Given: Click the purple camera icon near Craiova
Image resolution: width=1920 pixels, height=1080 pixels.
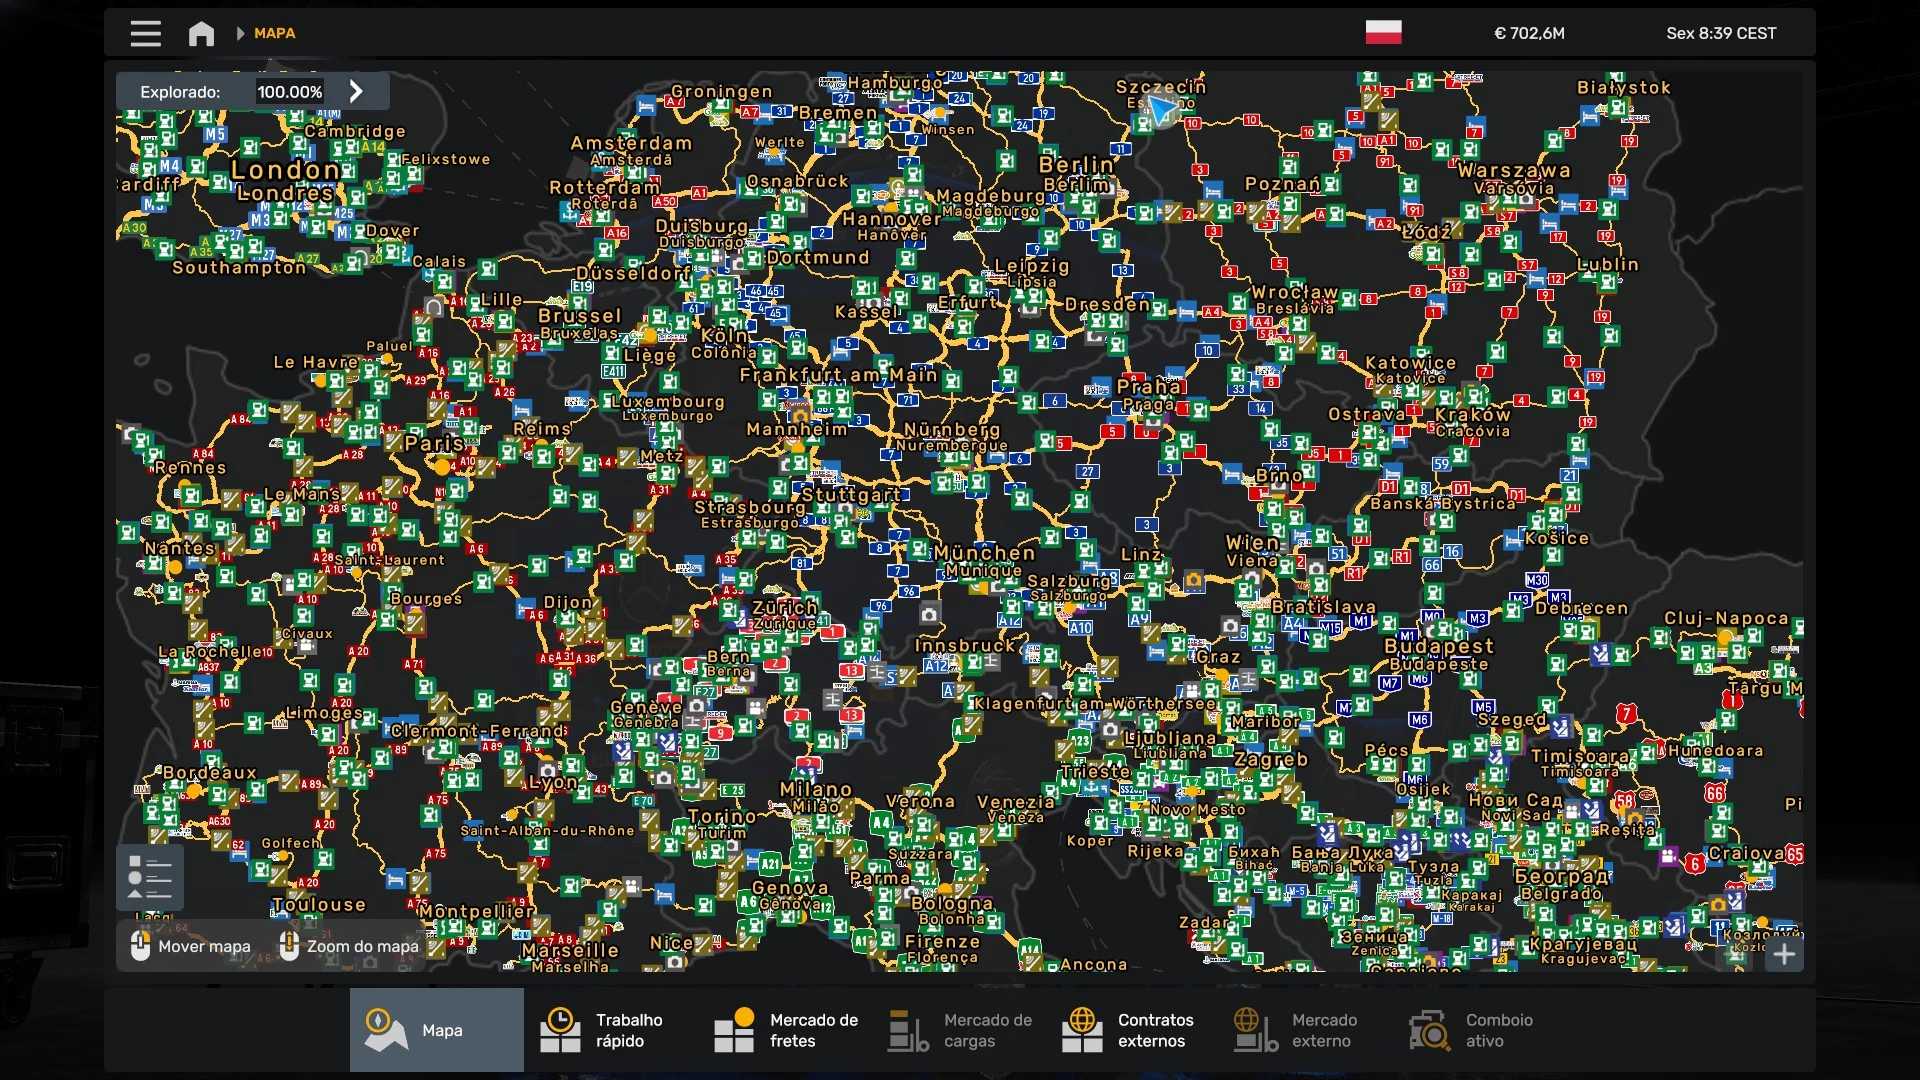Looking at the screenshot, I should pyautogui.click(x=1668, y=856).
